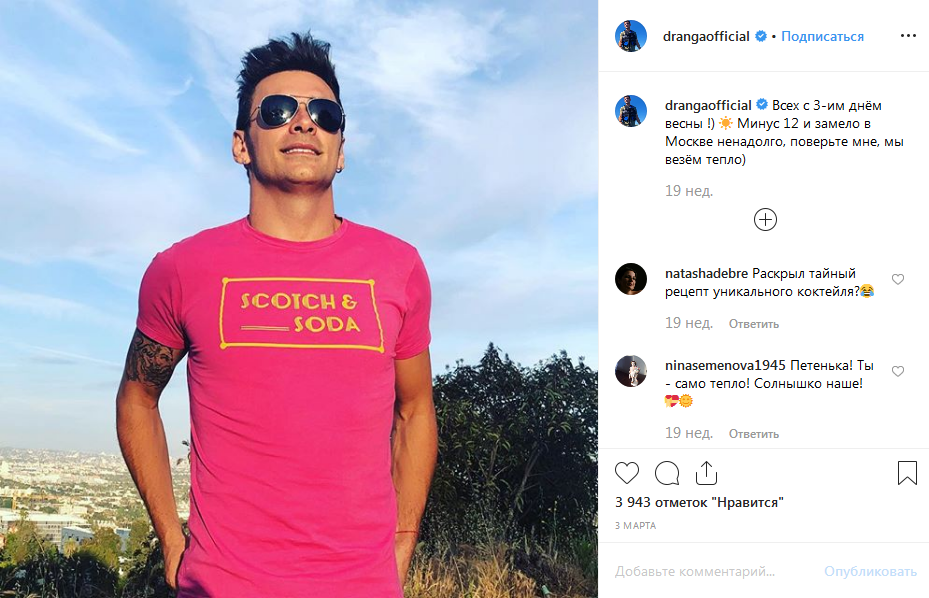Open the three-dot more options menu
Viewport: 929px width, 598px height.
pyautogui.click(x=907, y=36)
